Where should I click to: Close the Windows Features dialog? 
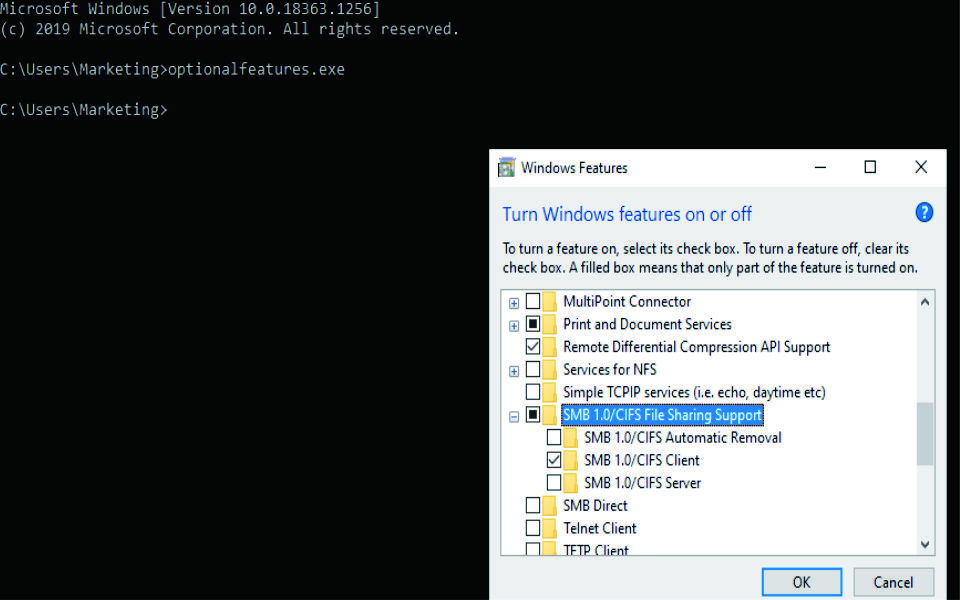click(x=921, y=167)
